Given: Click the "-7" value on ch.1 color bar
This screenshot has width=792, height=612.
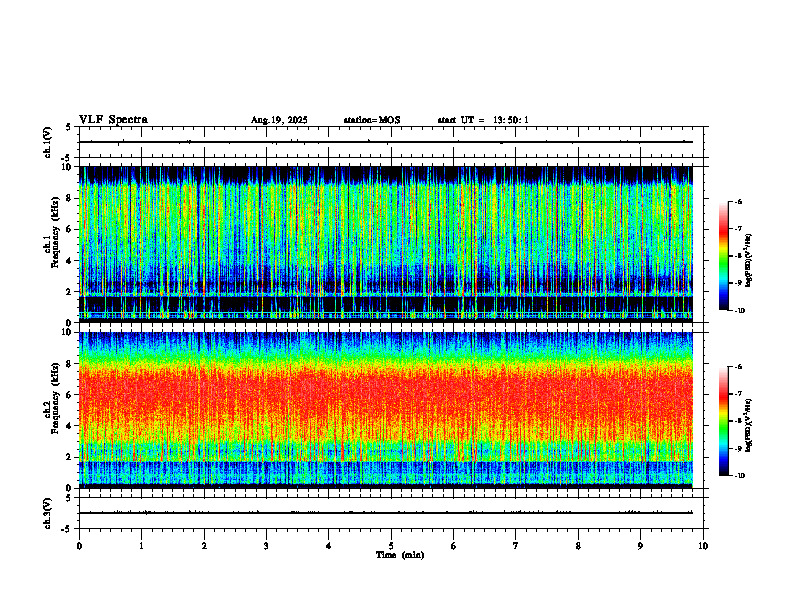Looking at the screenshot, I should [x=738, y=229].
